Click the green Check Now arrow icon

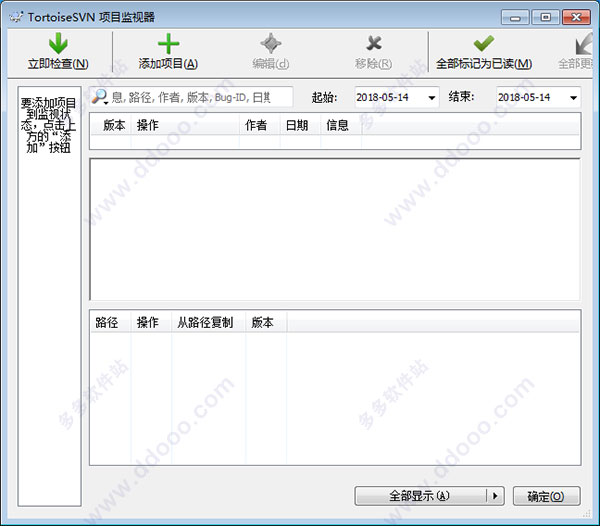(58, 43)
